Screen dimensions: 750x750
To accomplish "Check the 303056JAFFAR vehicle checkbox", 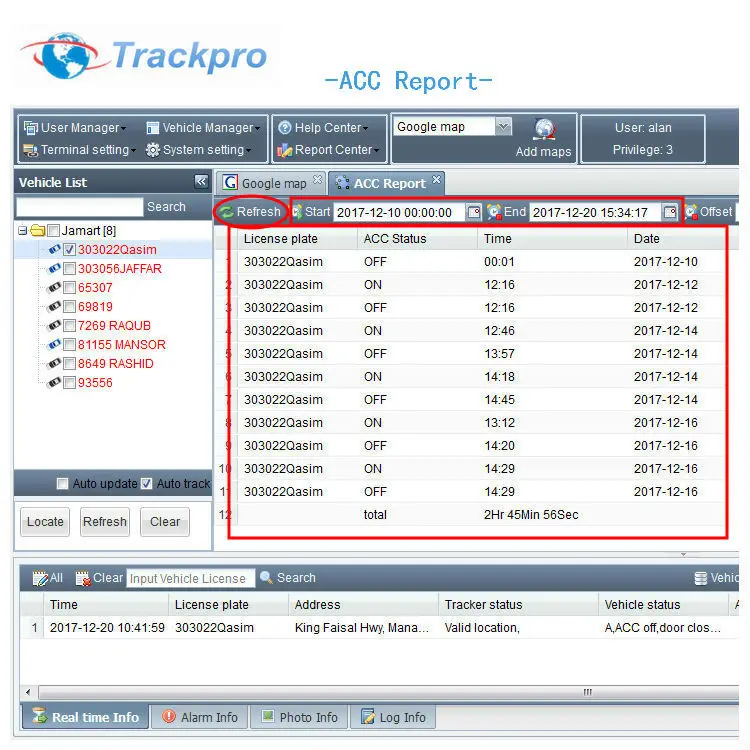I will [69, 268].
